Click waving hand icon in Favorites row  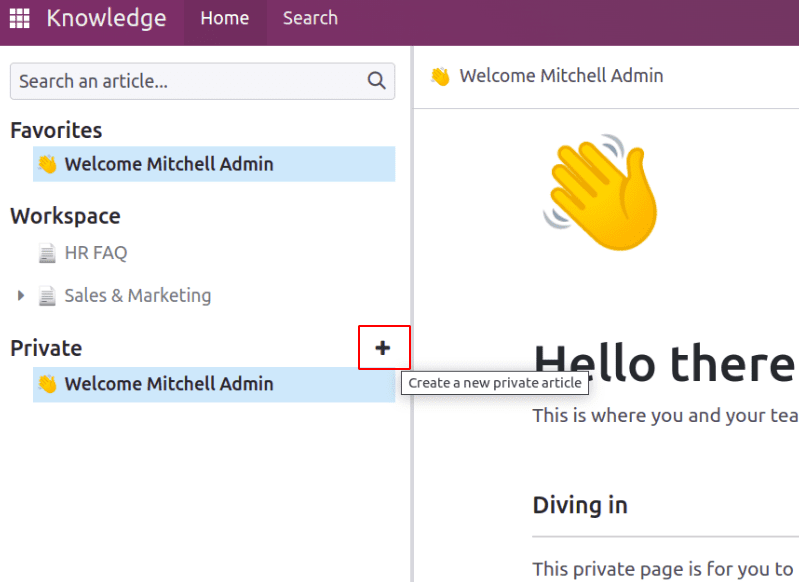tap(47, 164)
